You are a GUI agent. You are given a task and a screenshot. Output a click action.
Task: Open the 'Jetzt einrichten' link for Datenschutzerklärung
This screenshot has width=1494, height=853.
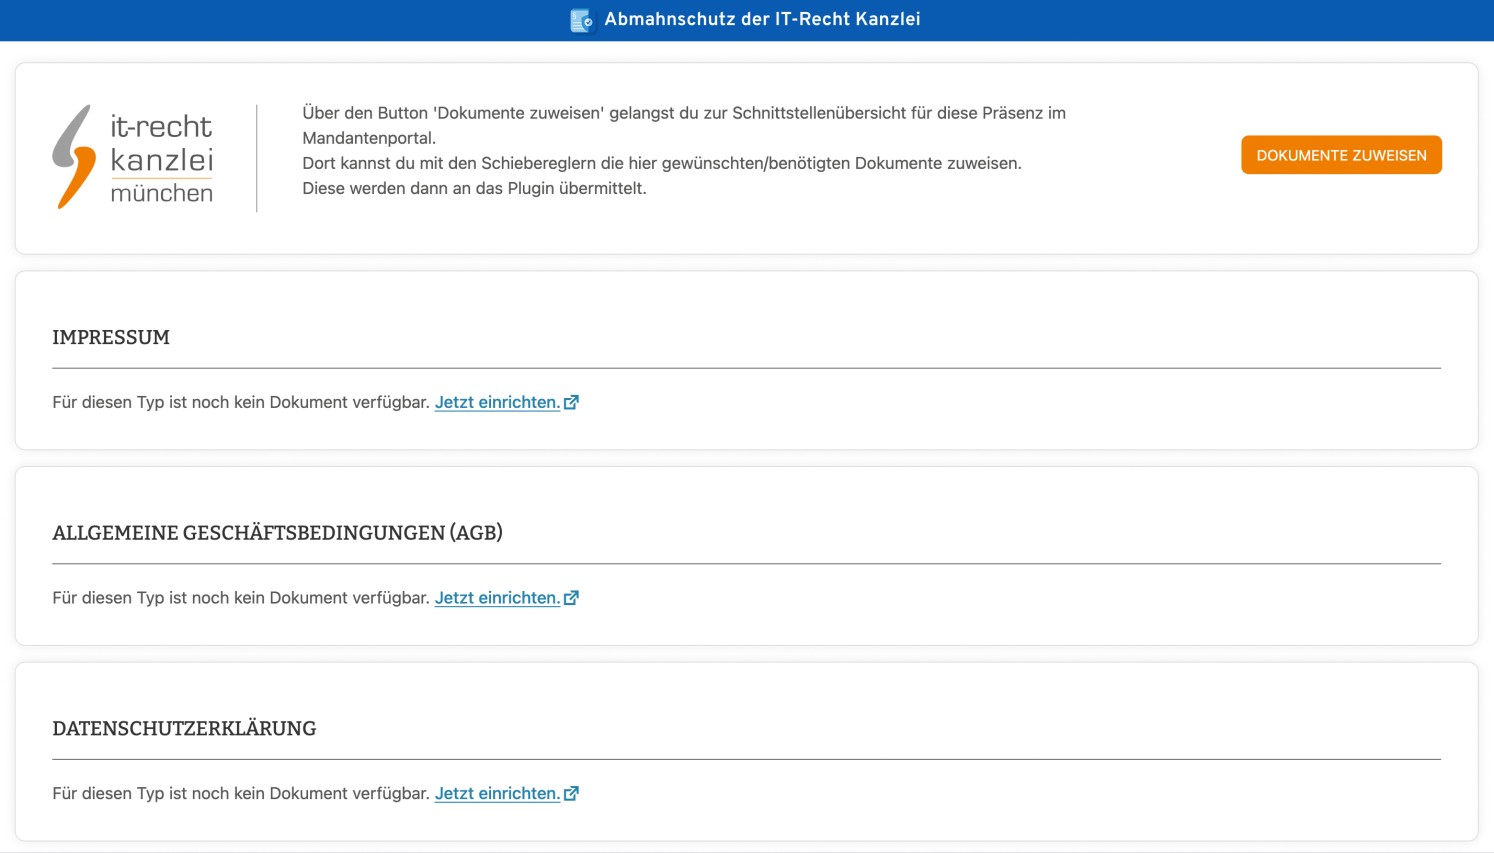(x=497, y=793)
